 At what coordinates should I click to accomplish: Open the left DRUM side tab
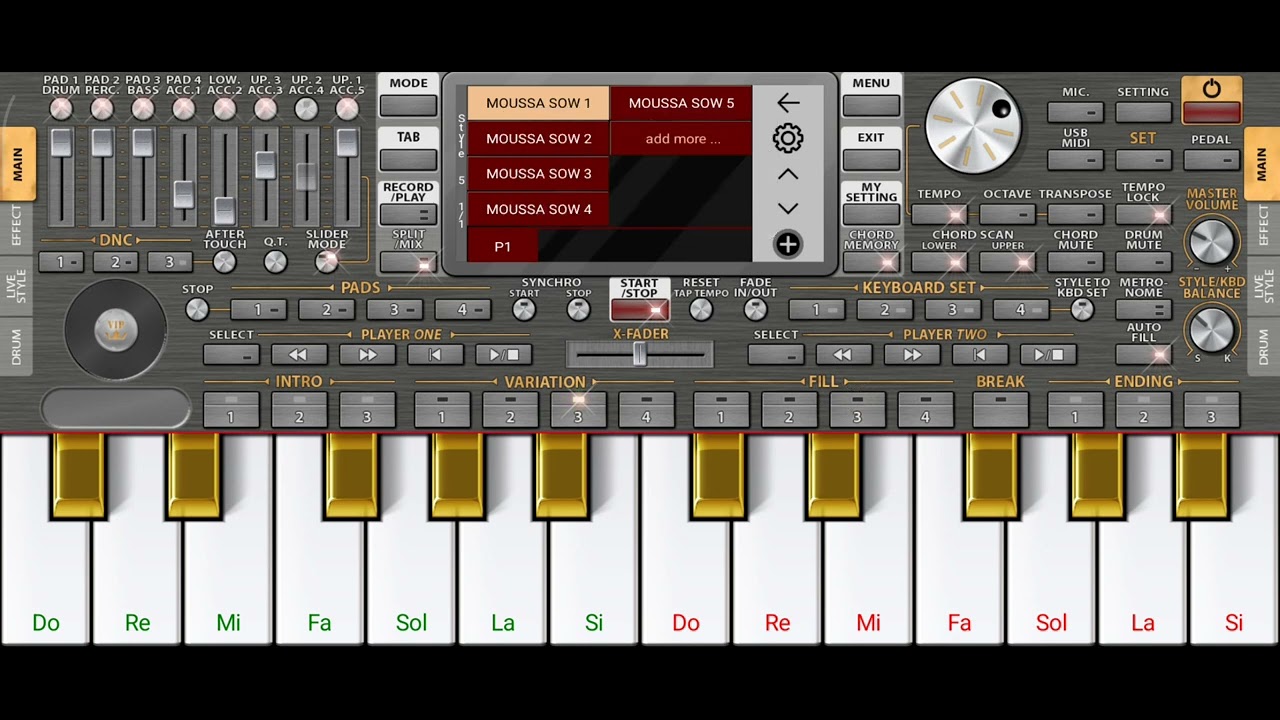point(16,347)
